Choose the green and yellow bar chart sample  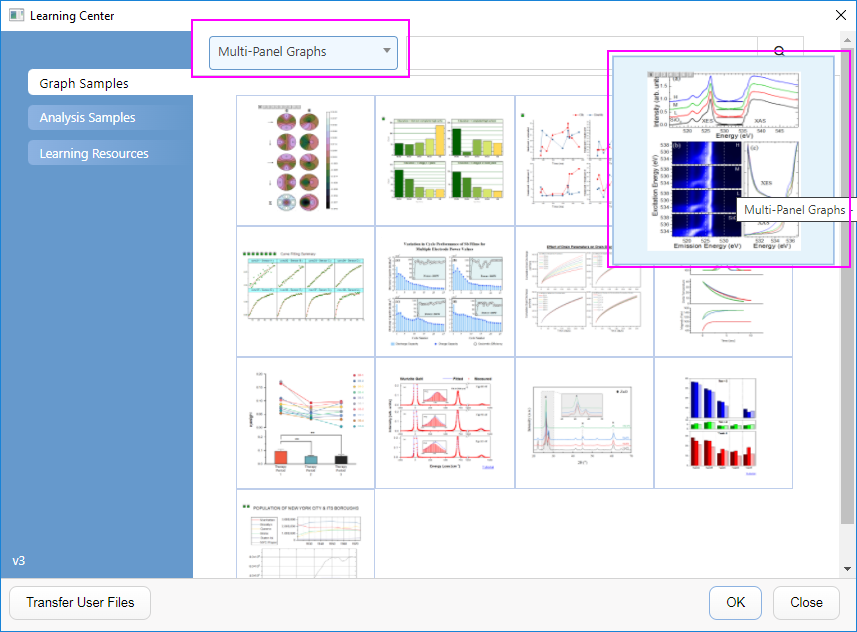pos(445,160)
